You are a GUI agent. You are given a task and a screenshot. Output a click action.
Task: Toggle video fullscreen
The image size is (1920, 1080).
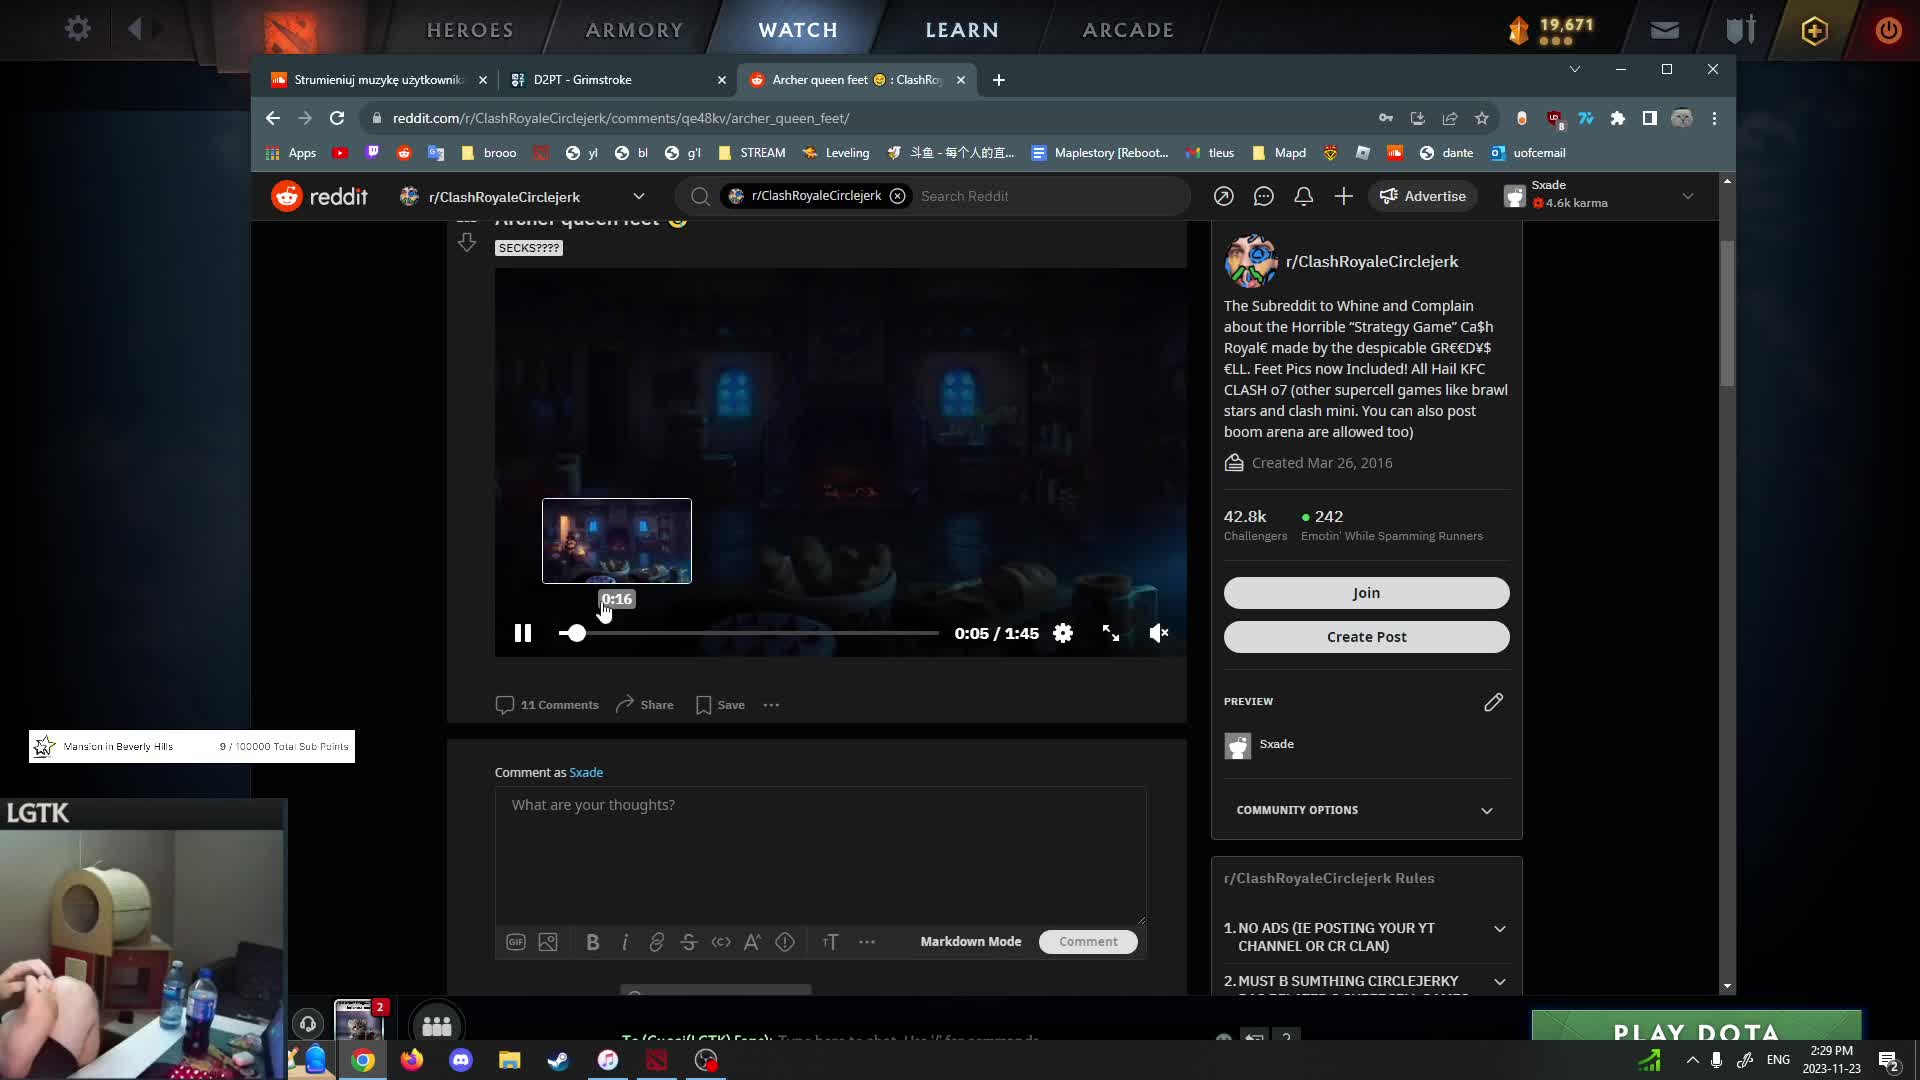click(1111, 633)
